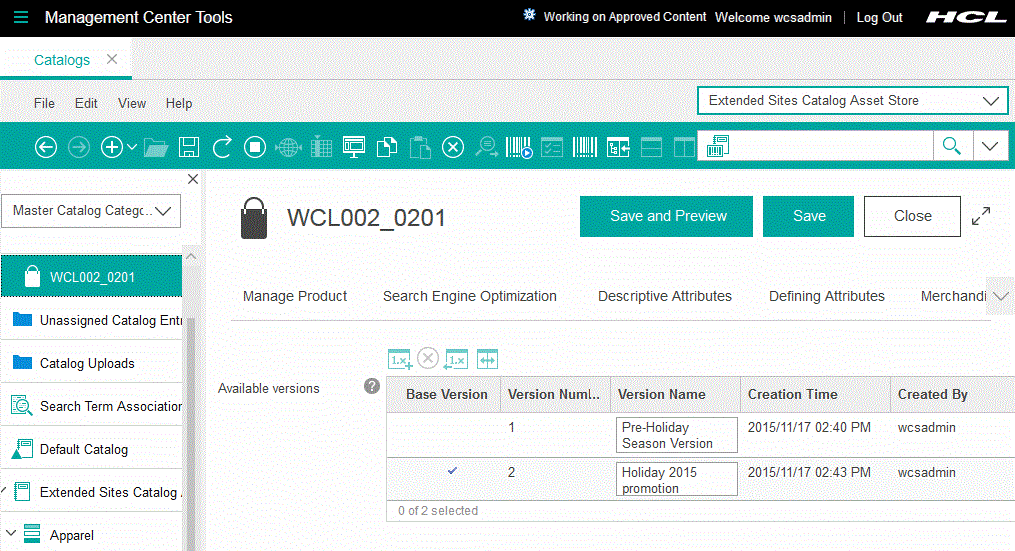The width and height of the screenshot is (1015, 551).
Task: Click the Save and Preview button
Action: (666, 216)
